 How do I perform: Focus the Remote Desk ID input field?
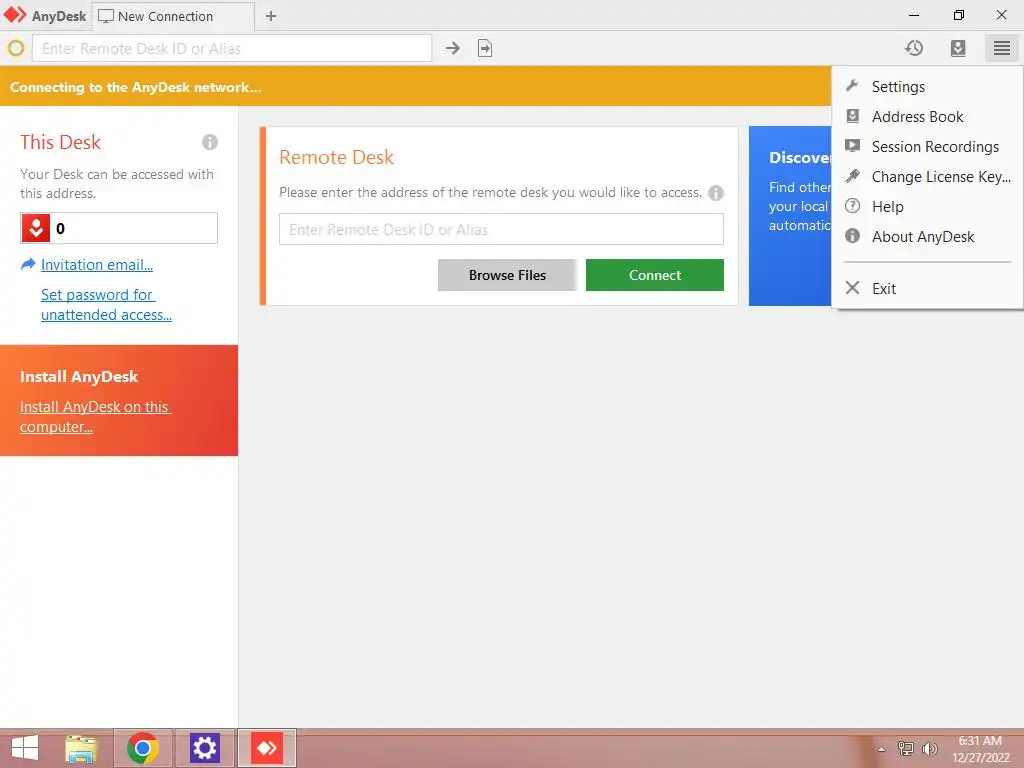(x=501, y=229)
